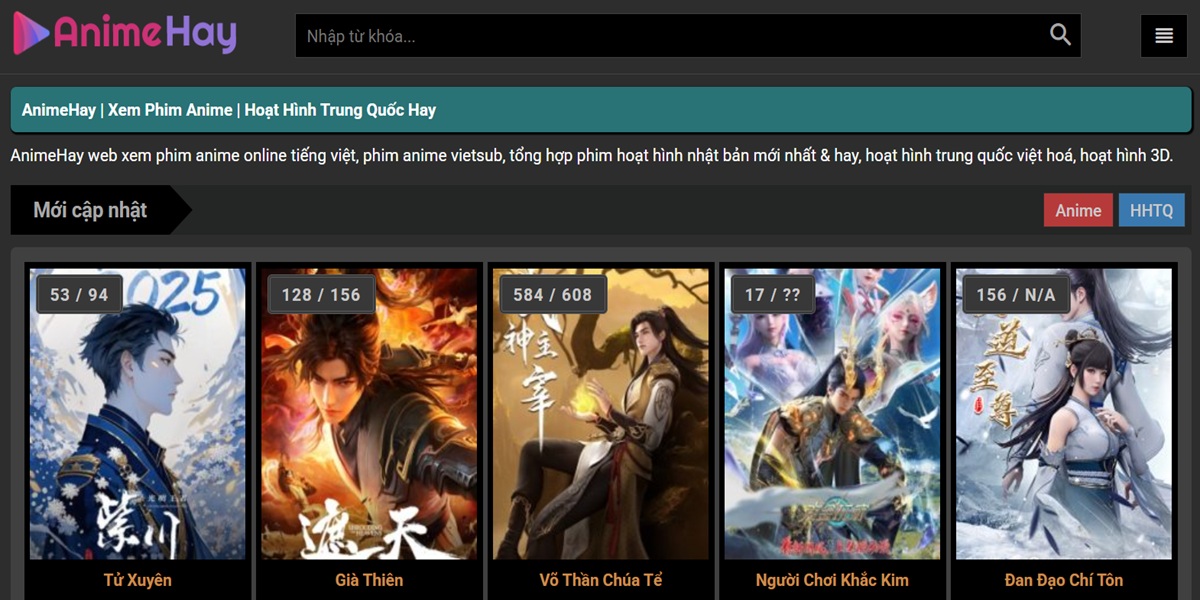
Task: Click the magnifying glass search icon
Action: pyautogui.click(x=1060, y=35)
